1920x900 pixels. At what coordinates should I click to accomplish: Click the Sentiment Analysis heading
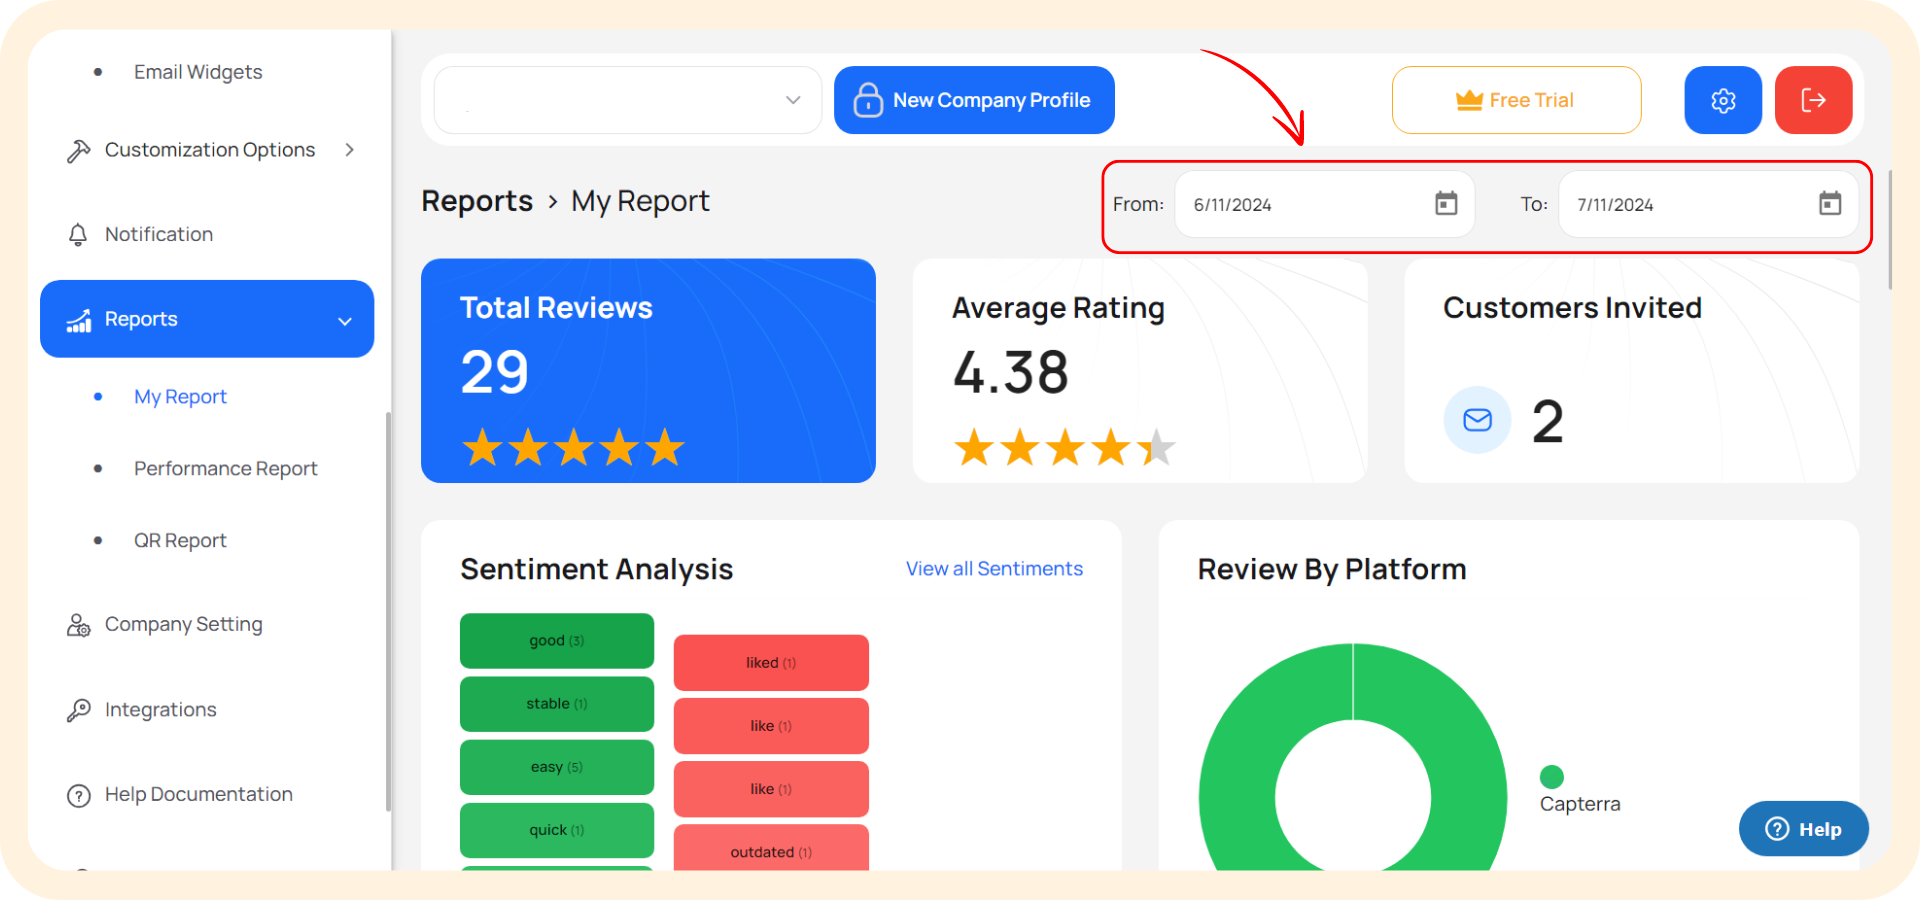[x=597, y=569]
